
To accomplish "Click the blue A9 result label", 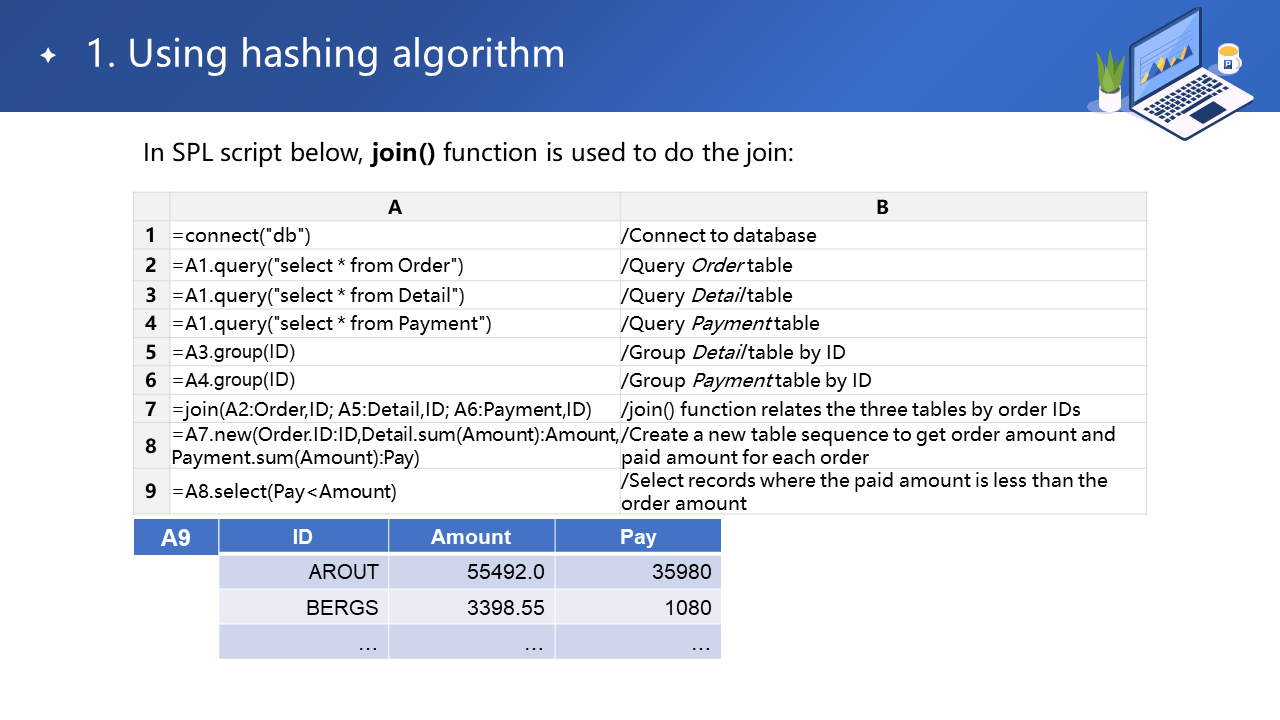I will click(176, 537).
